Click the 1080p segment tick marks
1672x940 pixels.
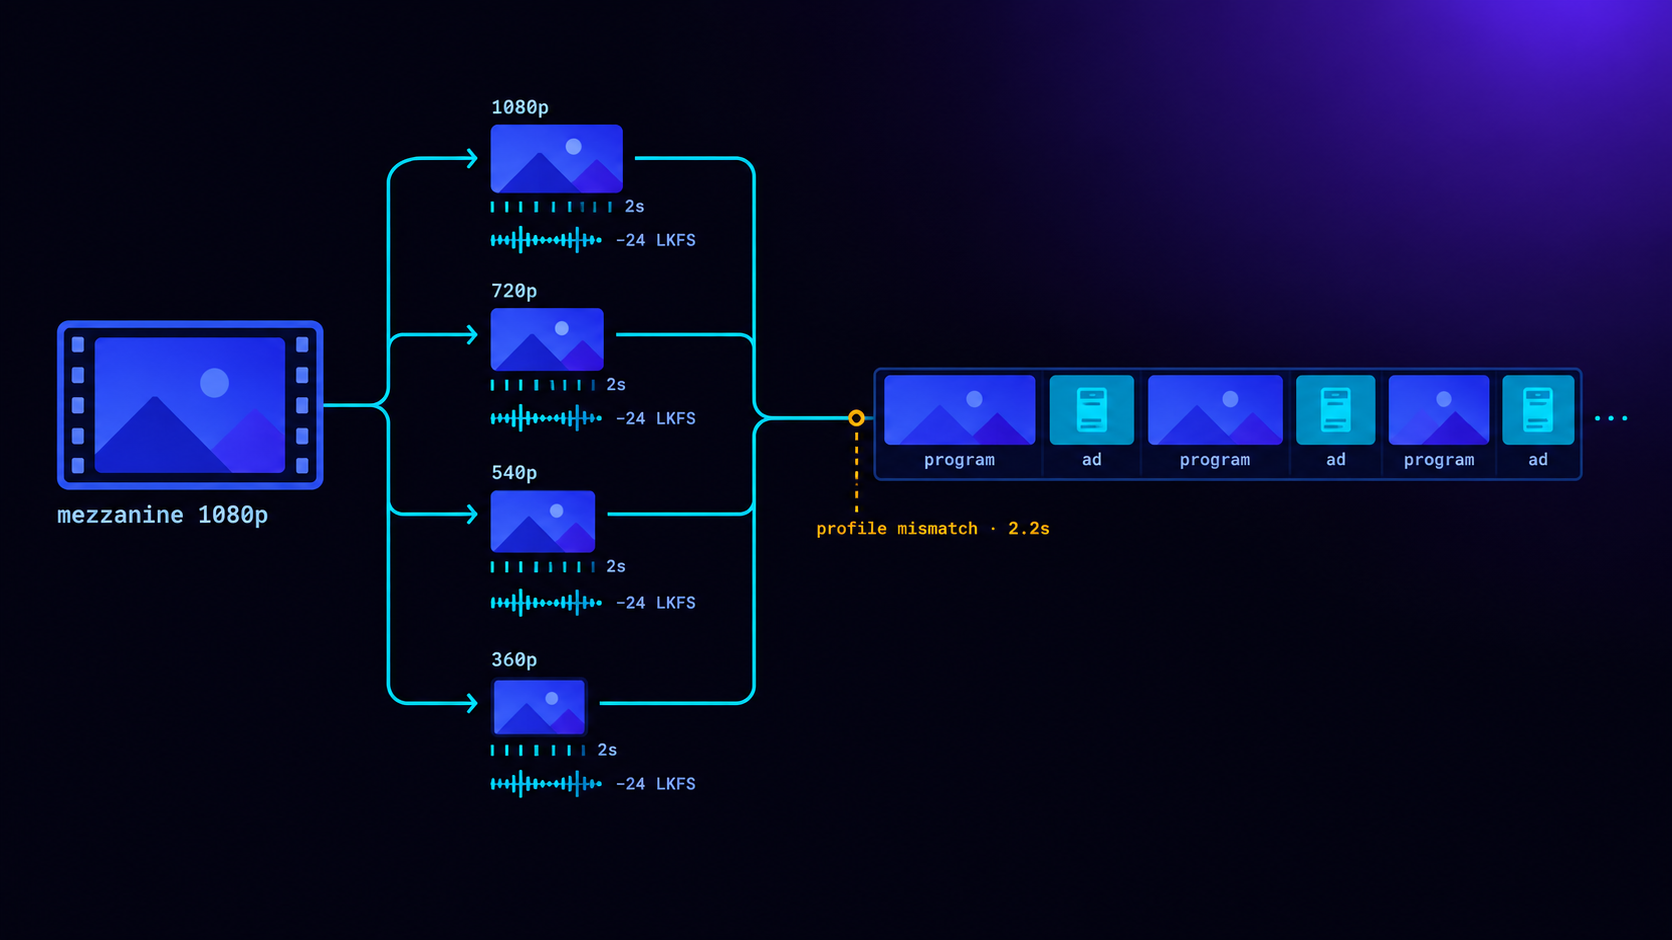pyautogui.click(x=552, y=207)
